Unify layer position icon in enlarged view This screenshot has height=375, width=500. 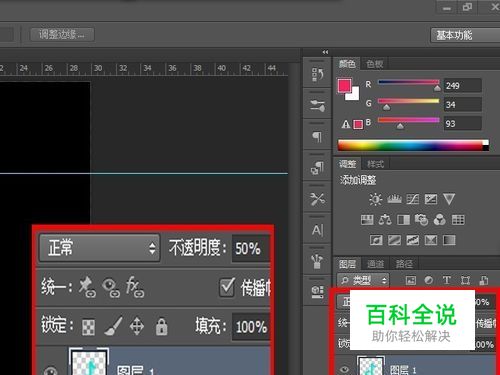tap(87, 287)
